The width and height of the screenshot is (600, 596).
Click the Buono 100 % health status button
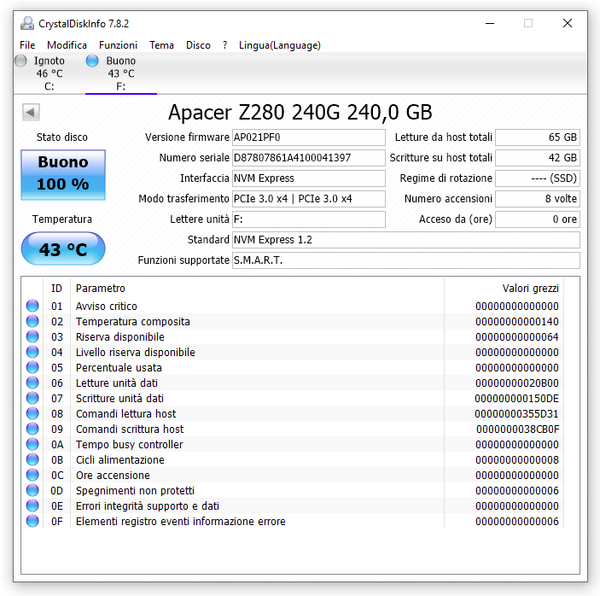[x=63, y=174]
